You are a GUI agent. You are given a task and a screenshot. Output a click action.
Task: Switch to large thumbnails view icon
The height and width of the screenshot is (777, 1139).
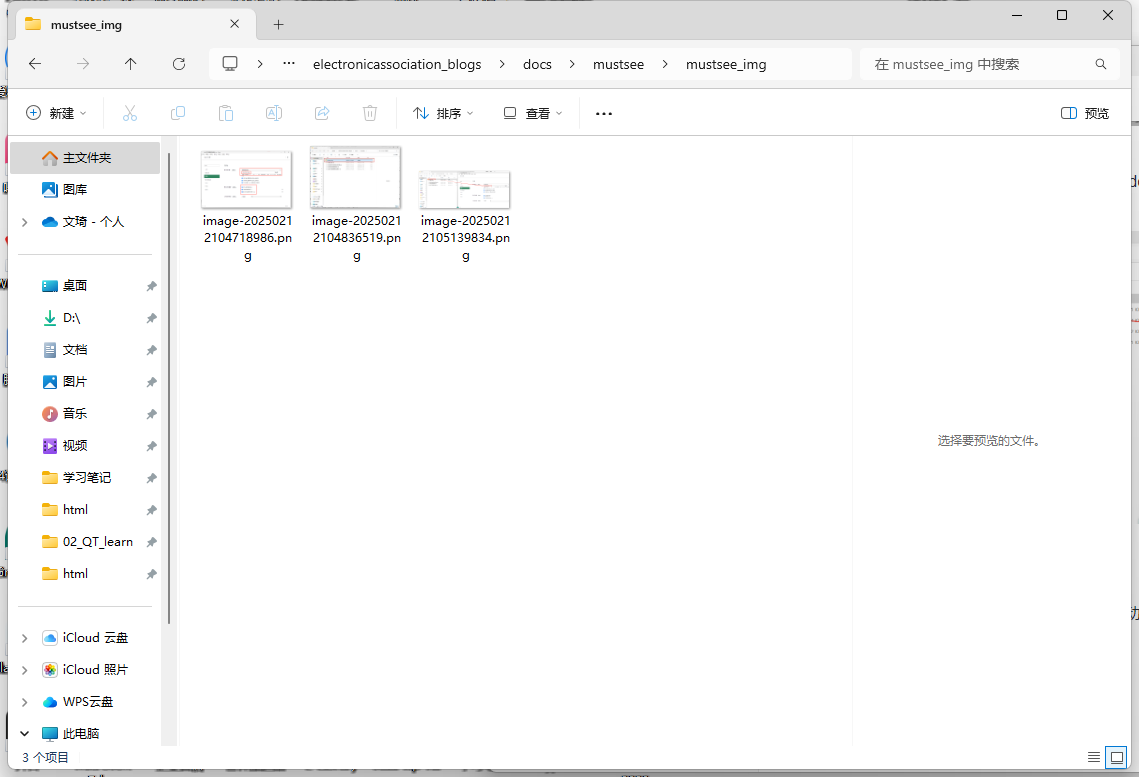coord(1116,757)
